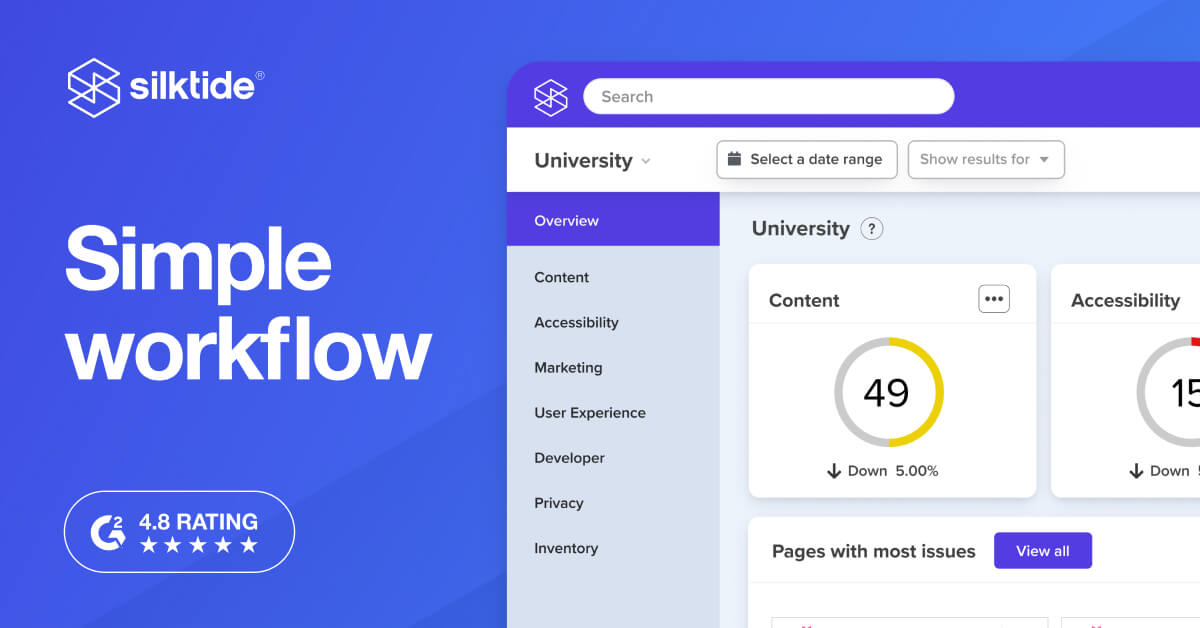This screenshot has height=628, width=1200.
Task: Open the Show results for dropdown
Action: click(985, 159)
